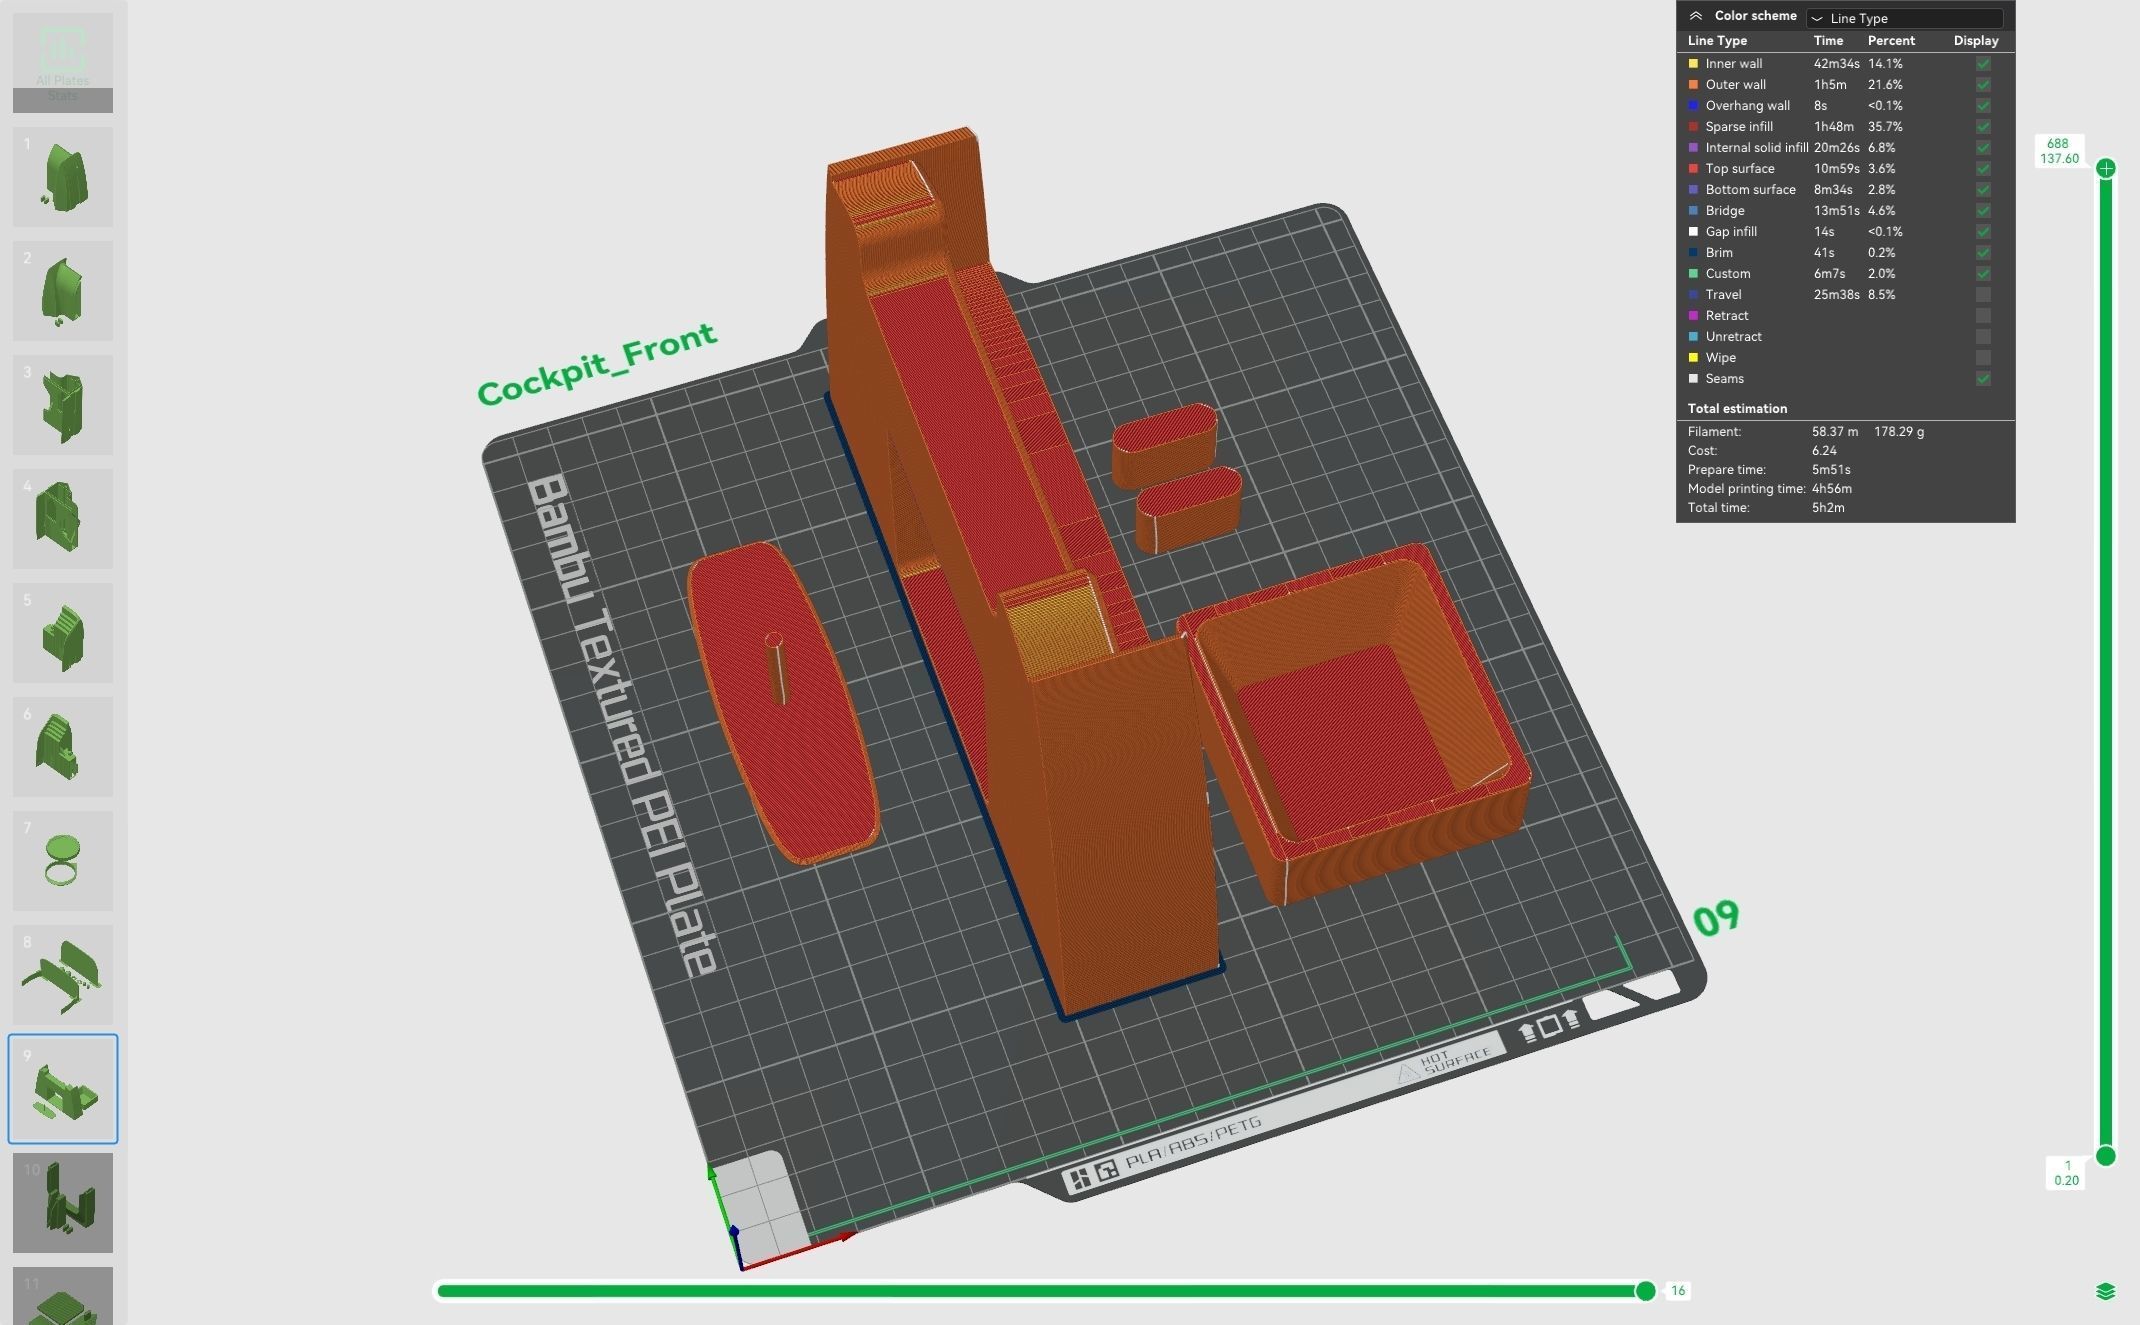Click the Model printing time value 4h56m

pos(1832,489)
